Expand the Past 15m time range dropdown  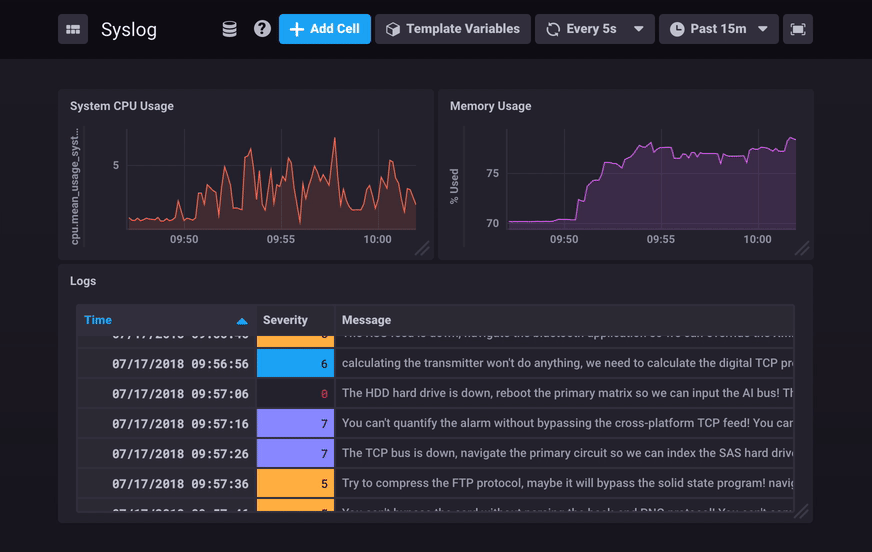pyautogui.click(x=718, y=29)
